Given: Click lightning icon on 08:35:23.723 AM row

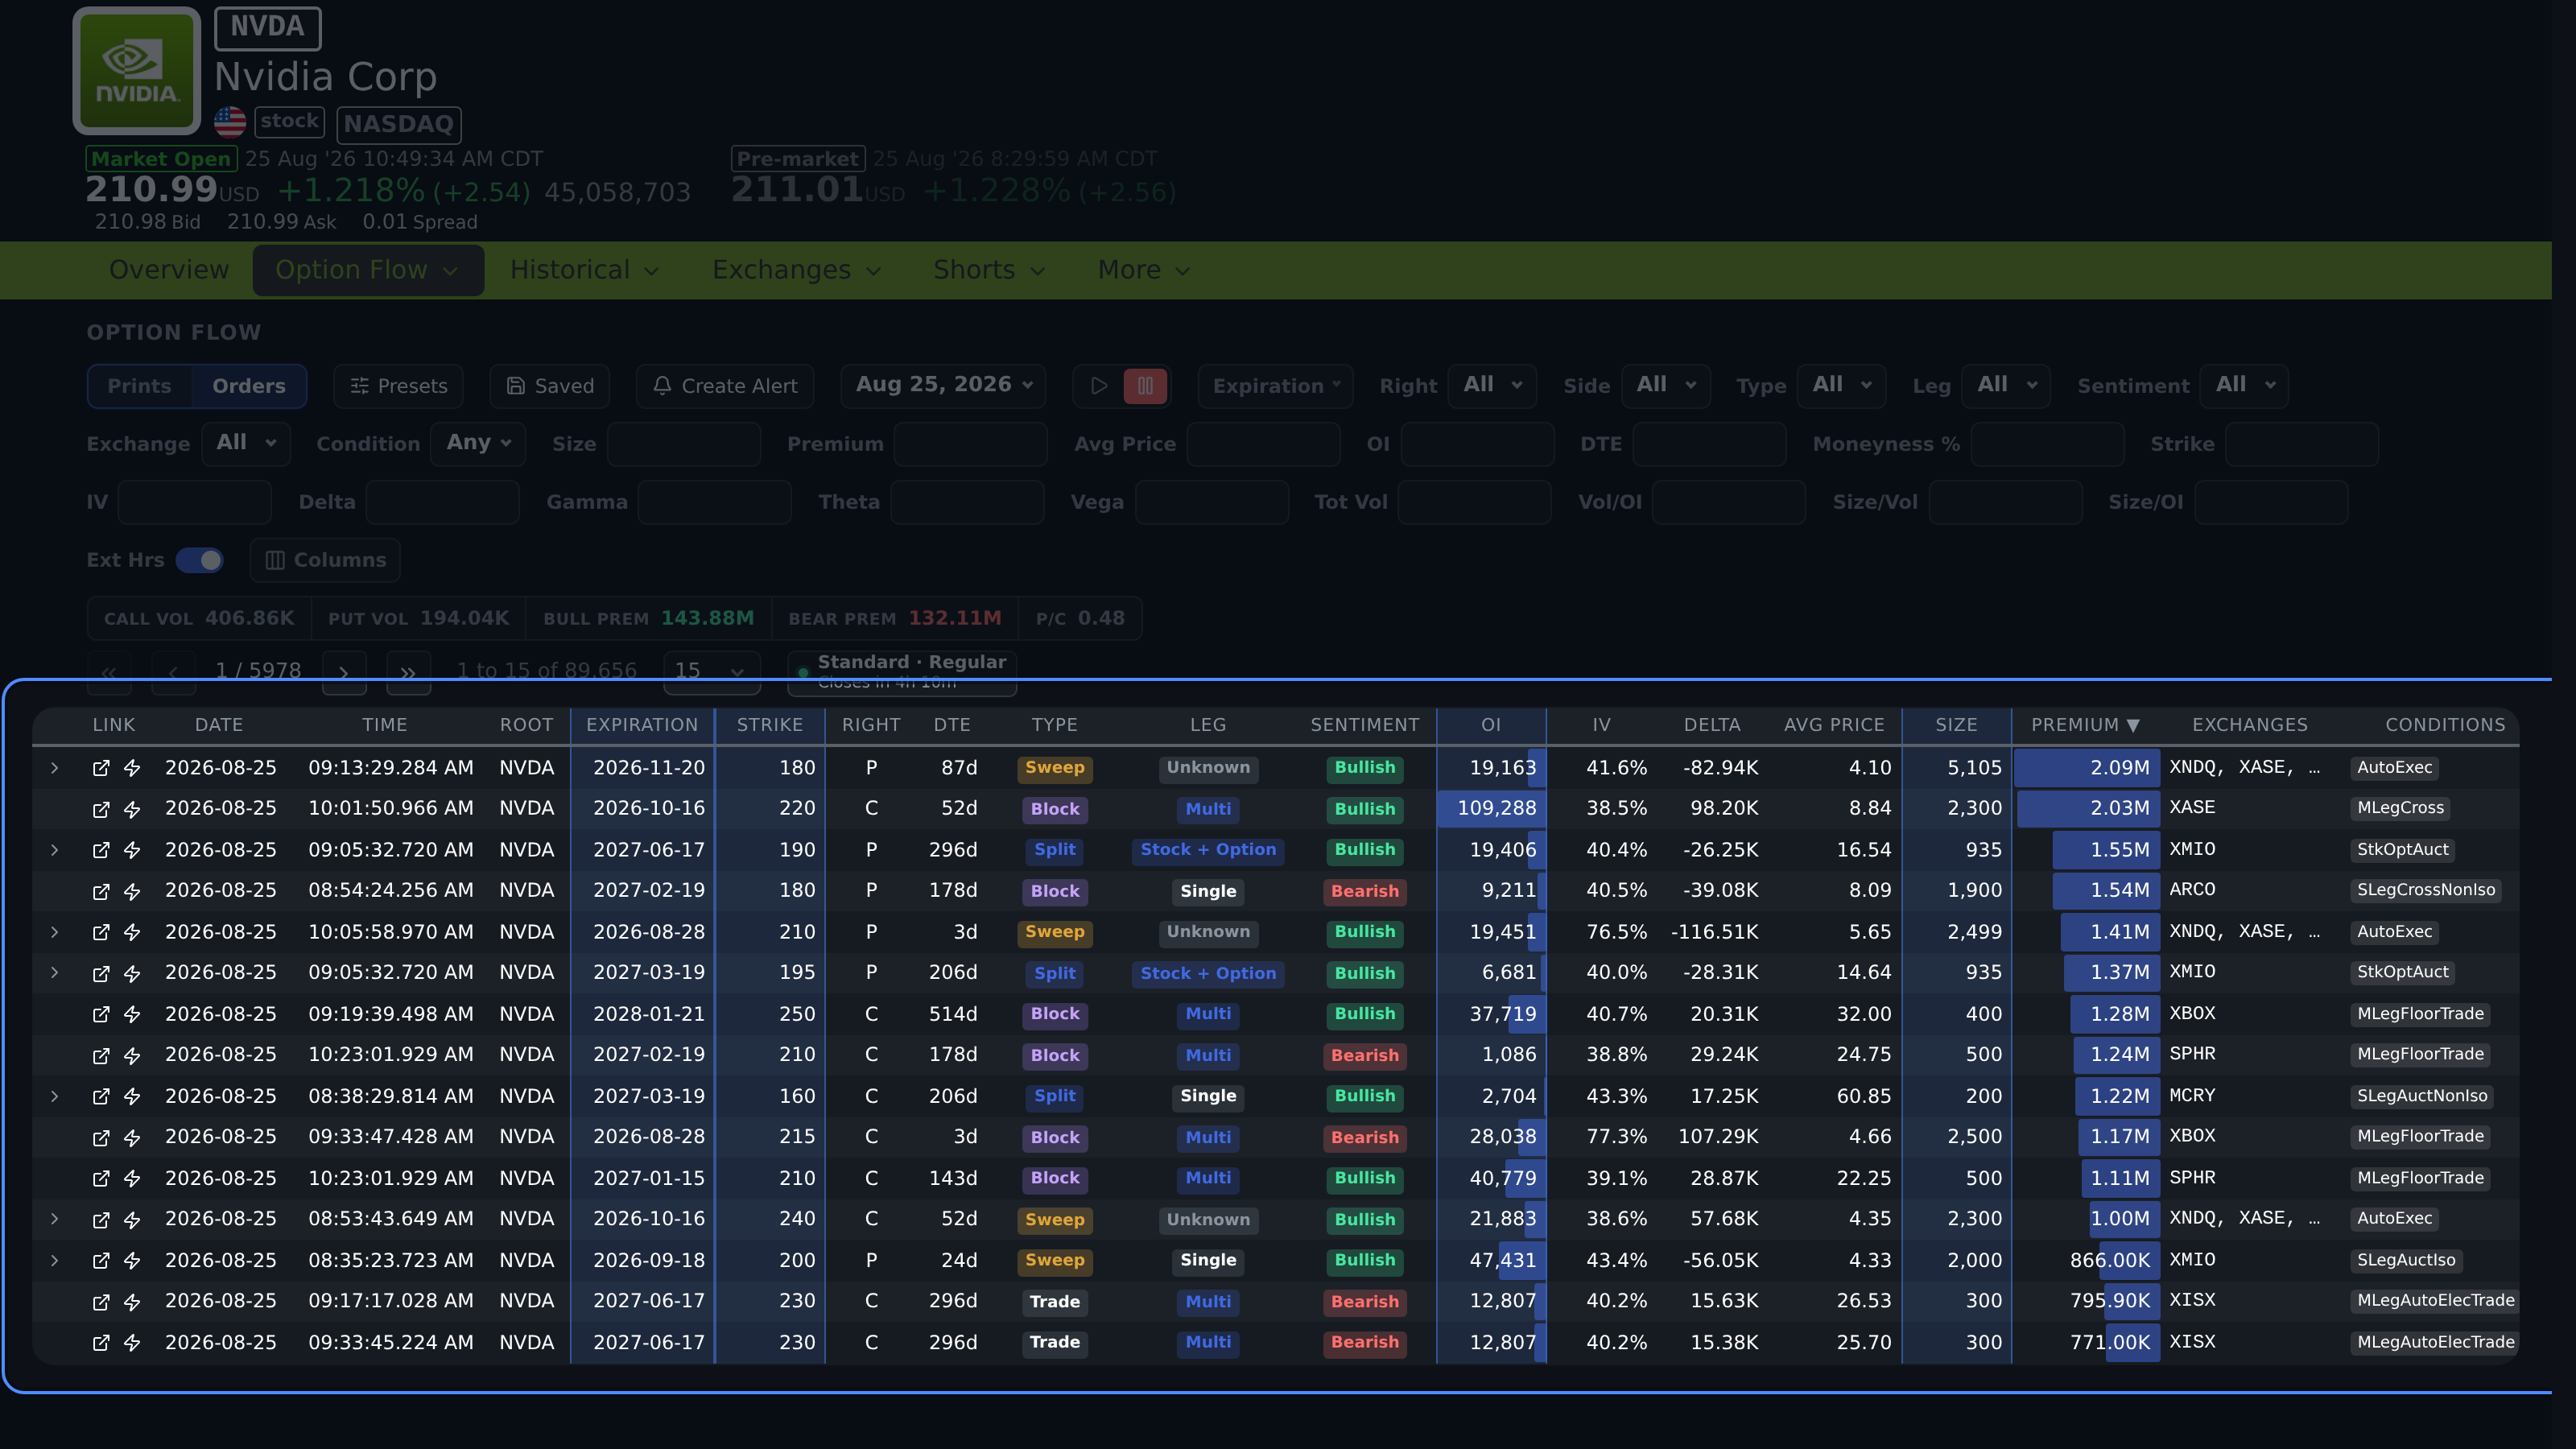Looking at the screenshot, I should pos(132,1261).
